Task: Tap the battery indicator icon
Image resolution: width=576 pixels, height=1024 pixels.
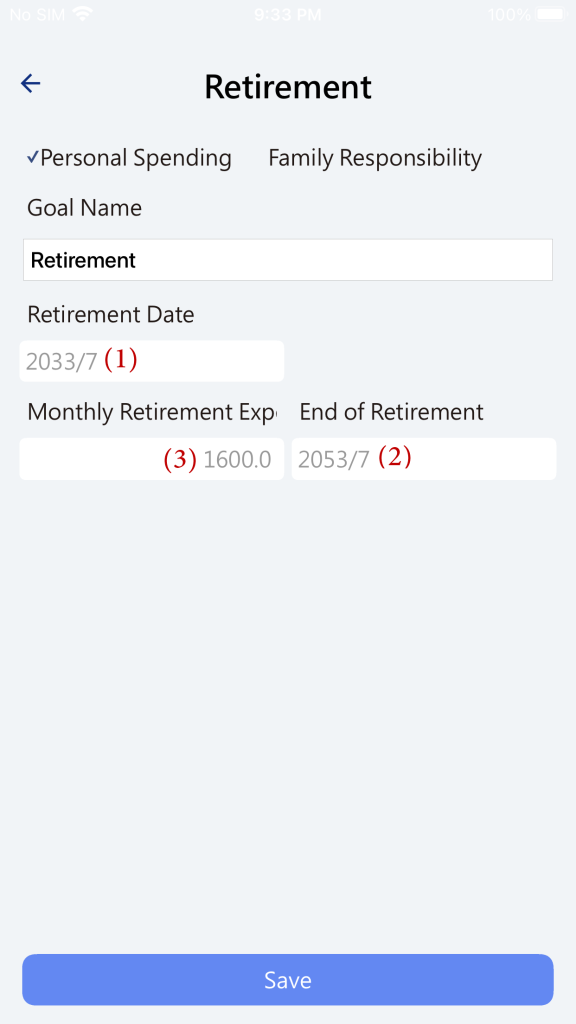Action: (551, 14)
